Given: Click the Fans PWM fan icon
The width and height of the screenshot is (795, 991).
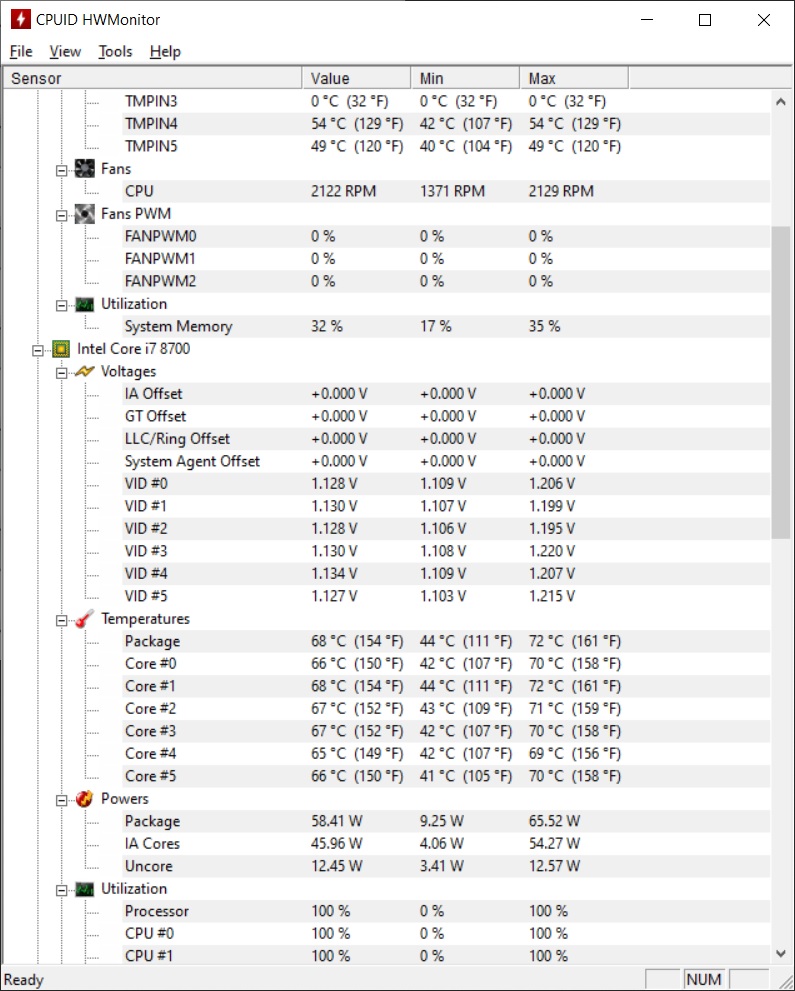Looking at the screenshot, I should tap(85, 214).
